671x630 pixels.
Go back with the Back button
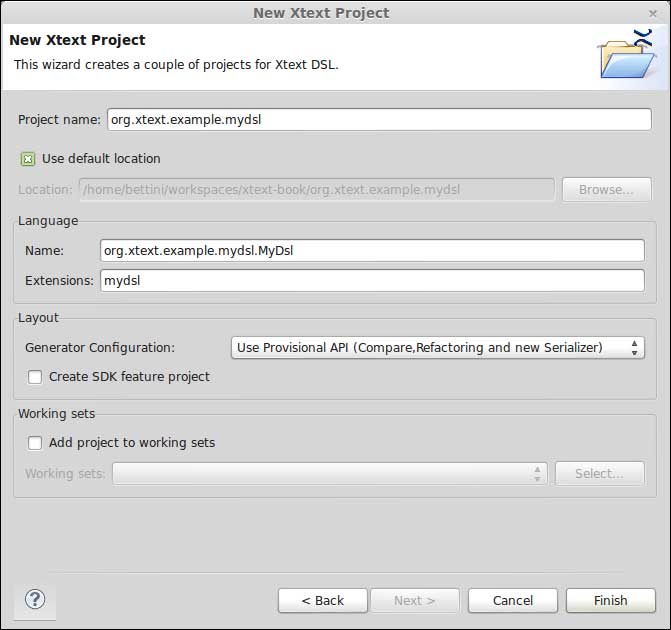coord(323,600)
